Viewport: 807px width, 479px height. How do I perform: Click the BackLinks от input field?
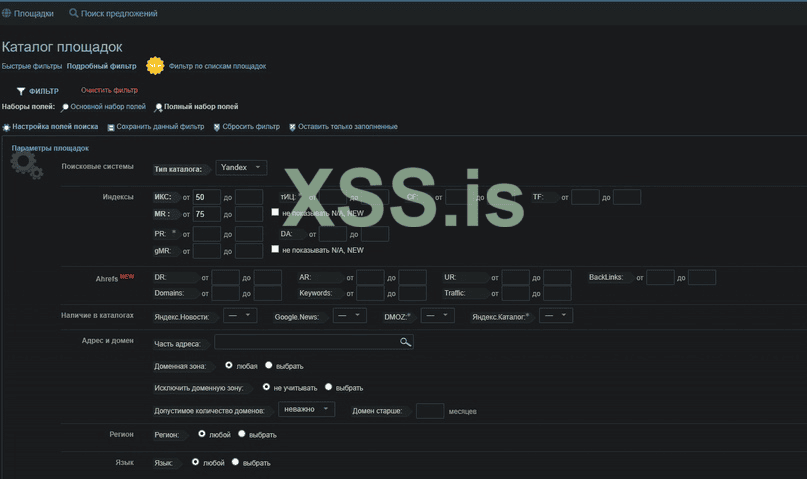point(660,277)
